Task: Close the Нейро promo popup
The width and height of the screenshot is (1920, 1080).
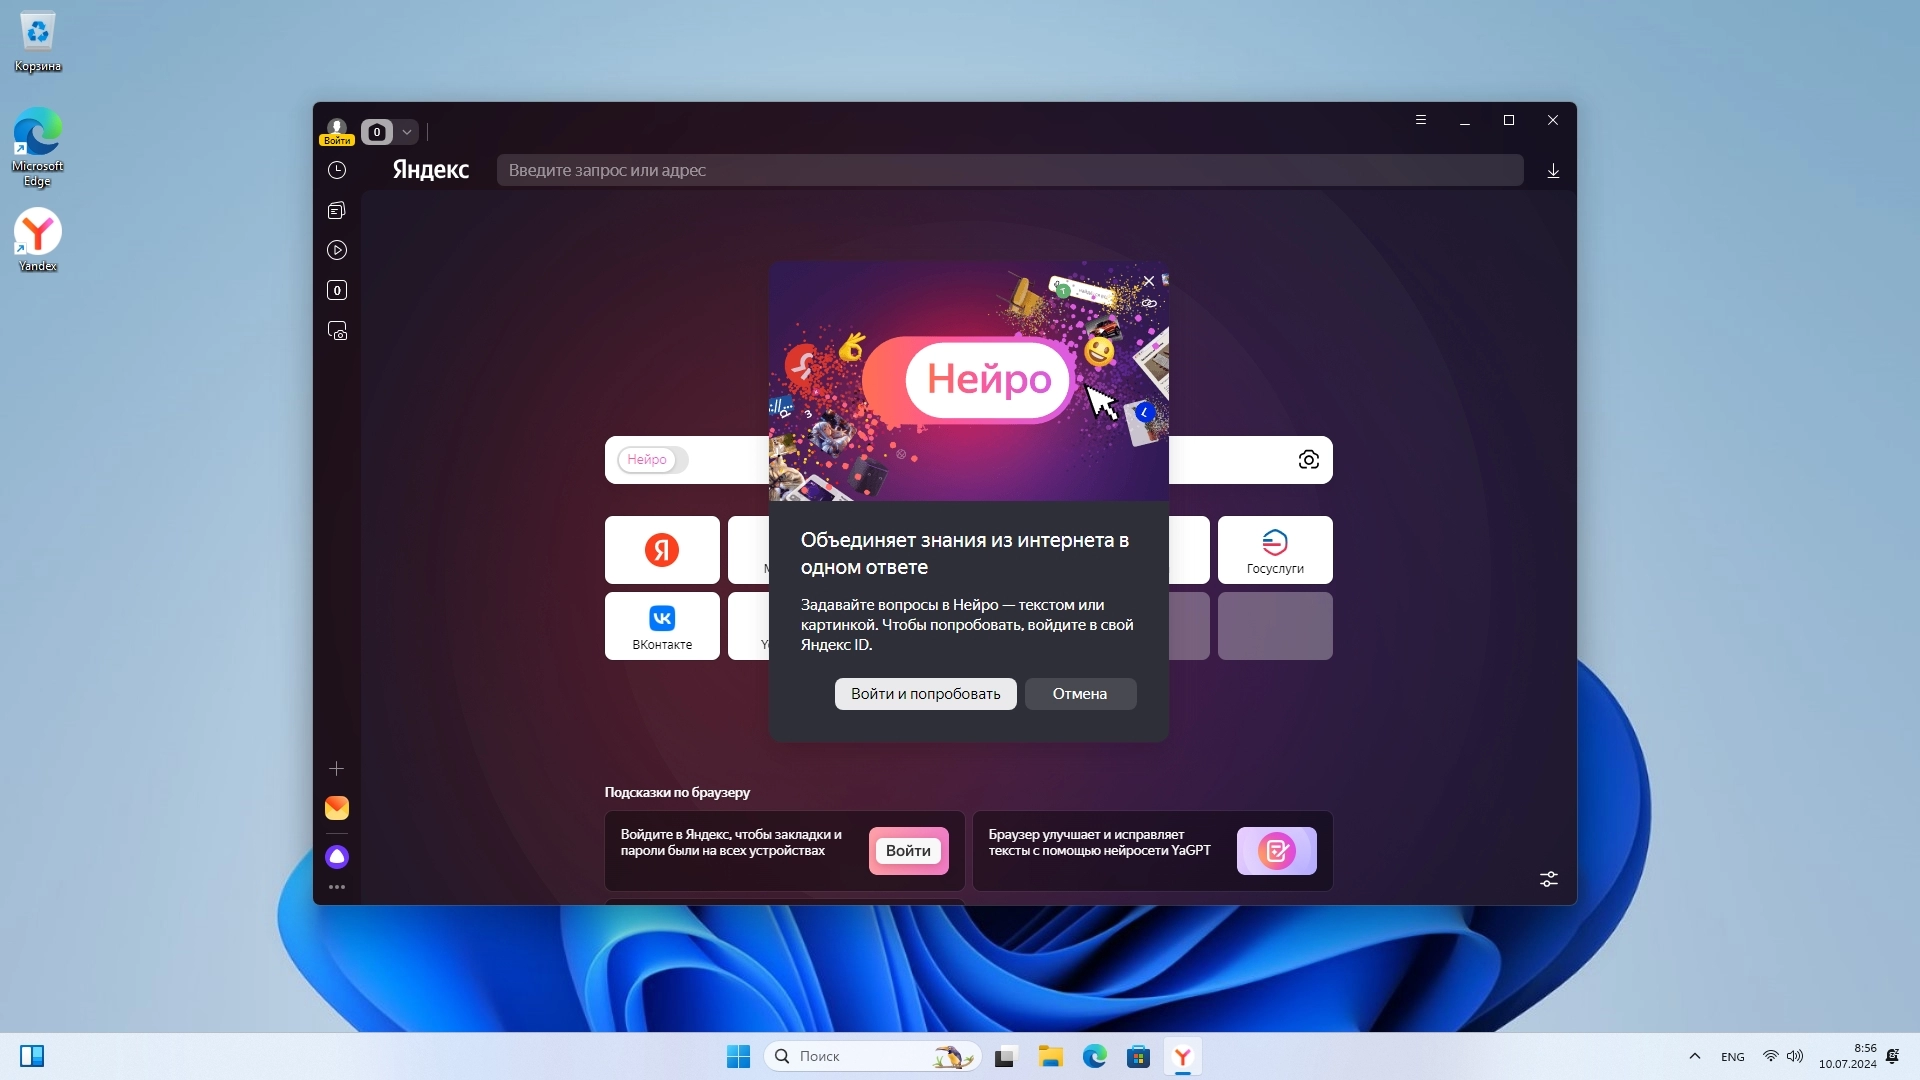Action: coord(1149,281)
